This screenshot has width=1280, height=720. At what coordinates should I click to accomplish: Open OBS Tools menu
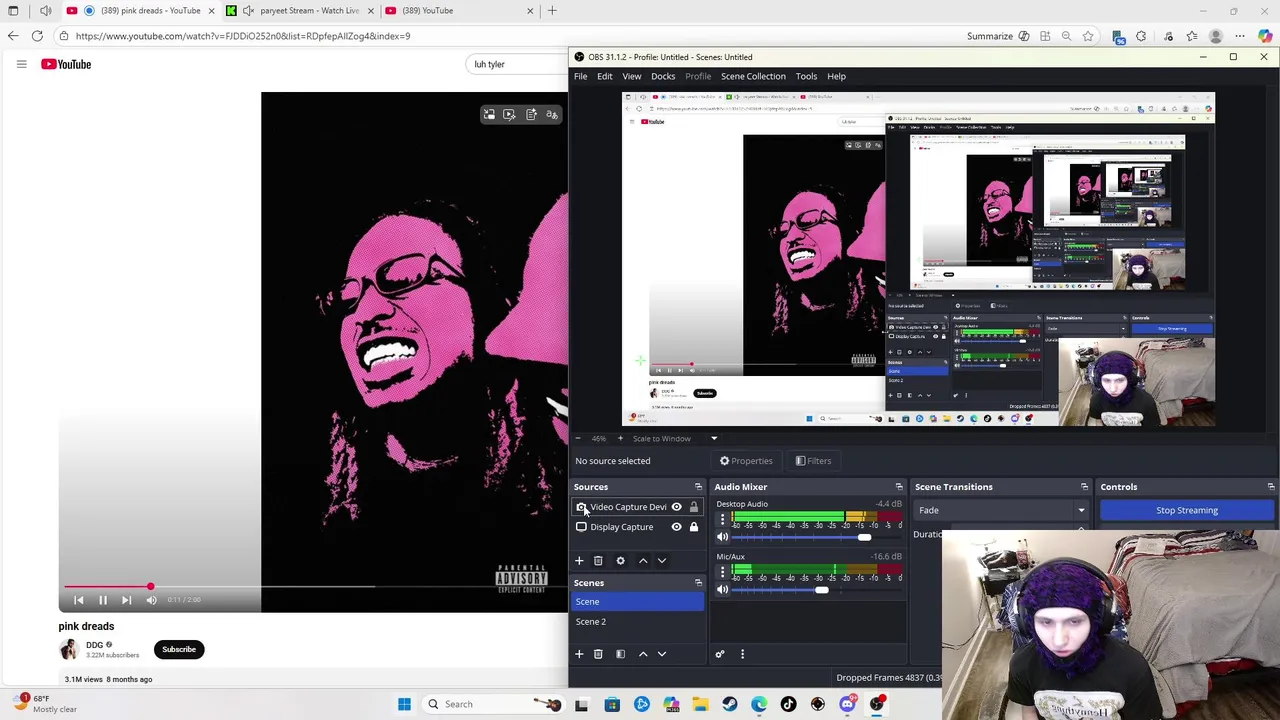click(806, 76)
